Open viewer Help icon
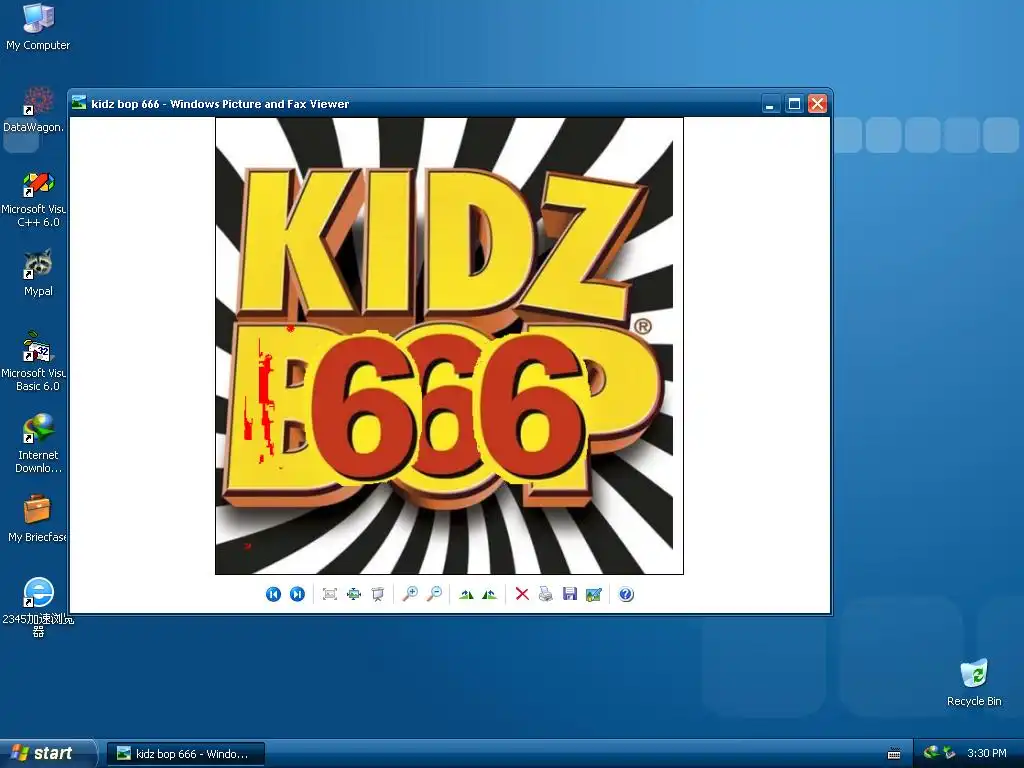The image size is (1024, 768). (626, 594)
